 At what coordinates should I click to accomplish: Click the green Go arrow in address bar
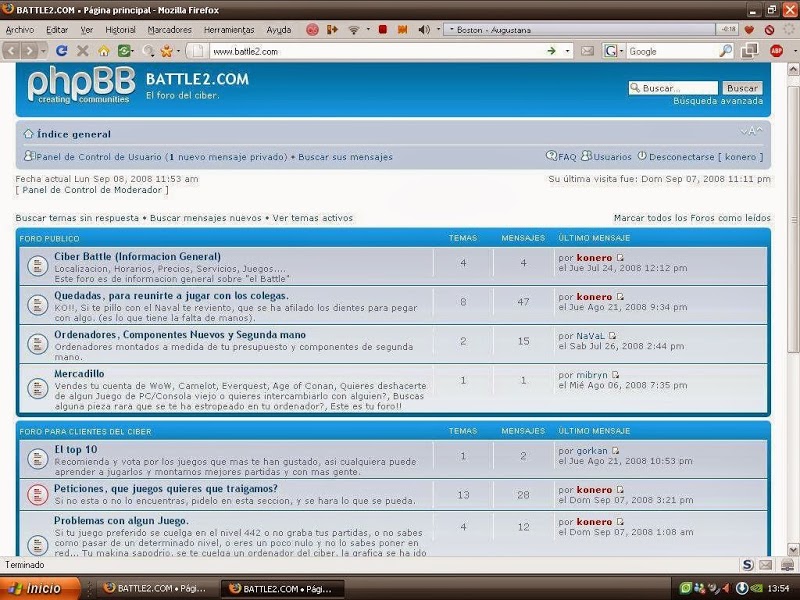pyautogui.click(x=551, y=51)
